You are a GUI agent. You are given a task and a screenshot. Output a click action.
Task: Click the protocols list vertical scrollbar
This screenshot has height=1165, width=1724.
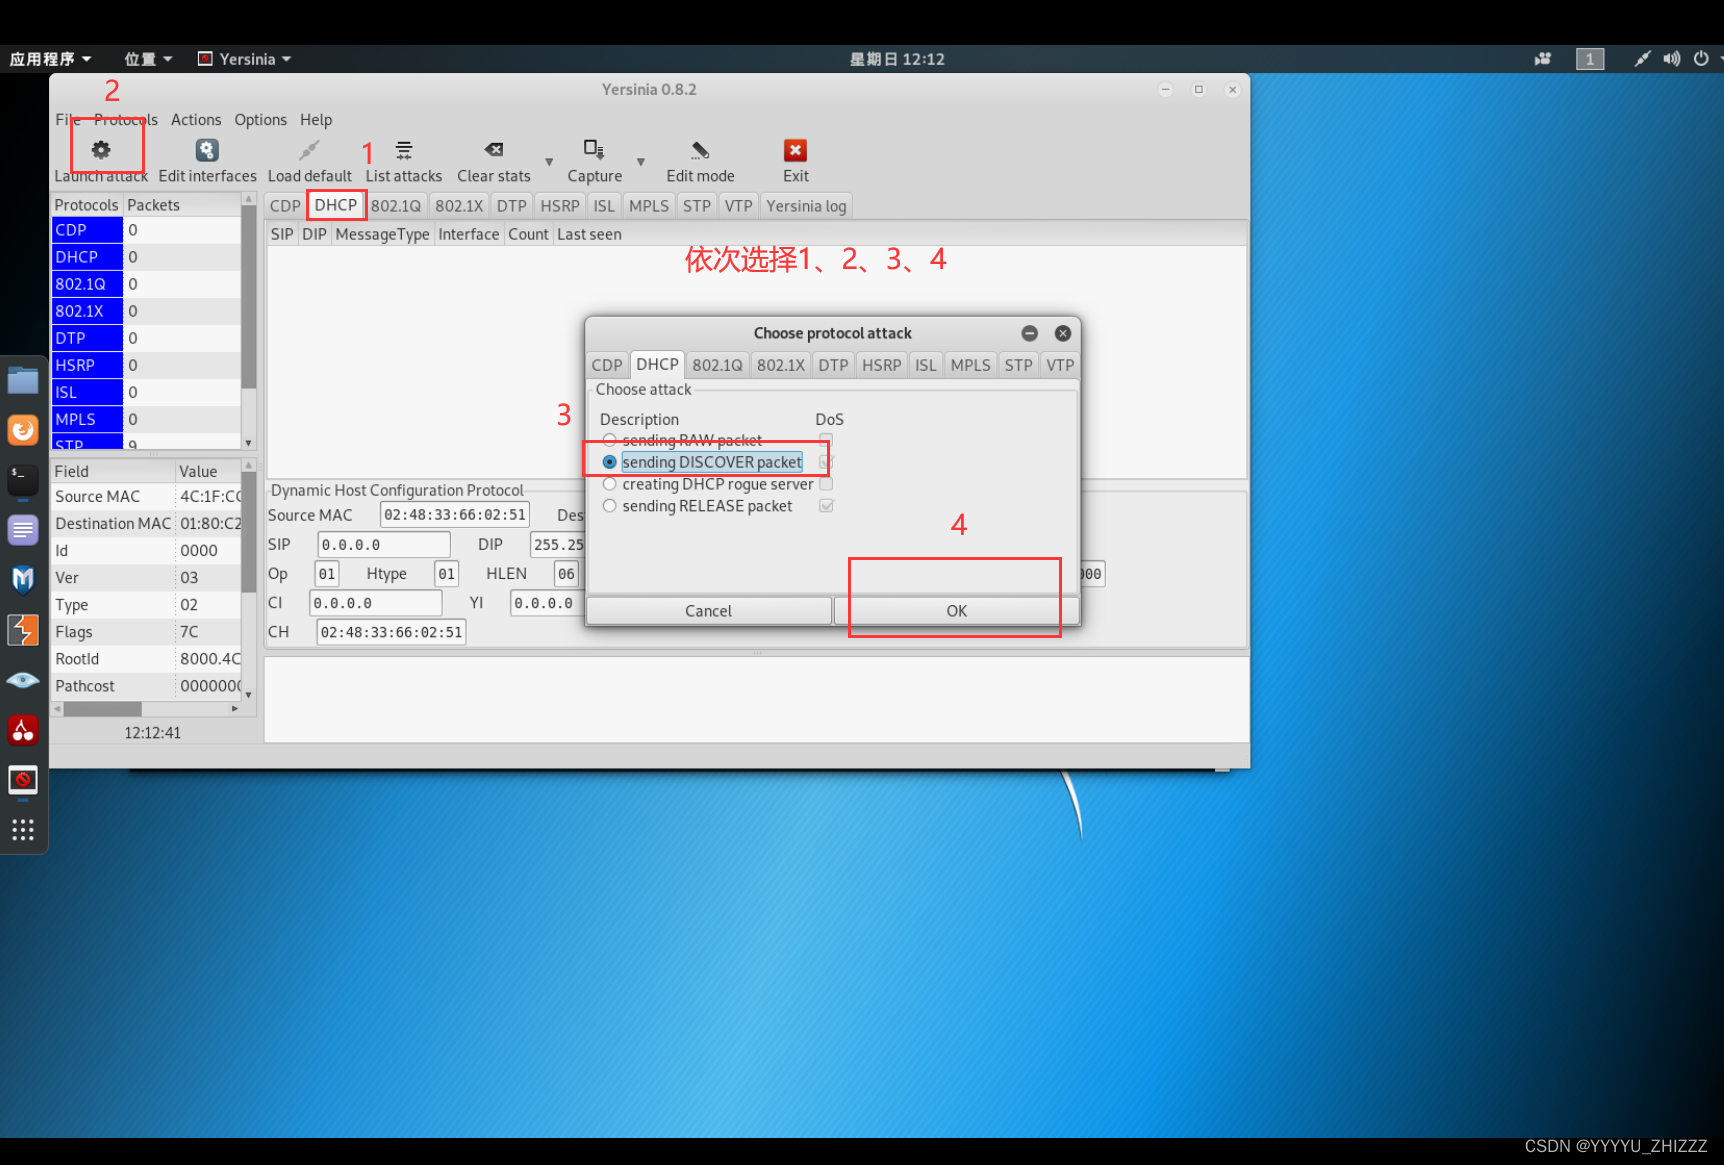pyautogui.click(x=248, y=321)
